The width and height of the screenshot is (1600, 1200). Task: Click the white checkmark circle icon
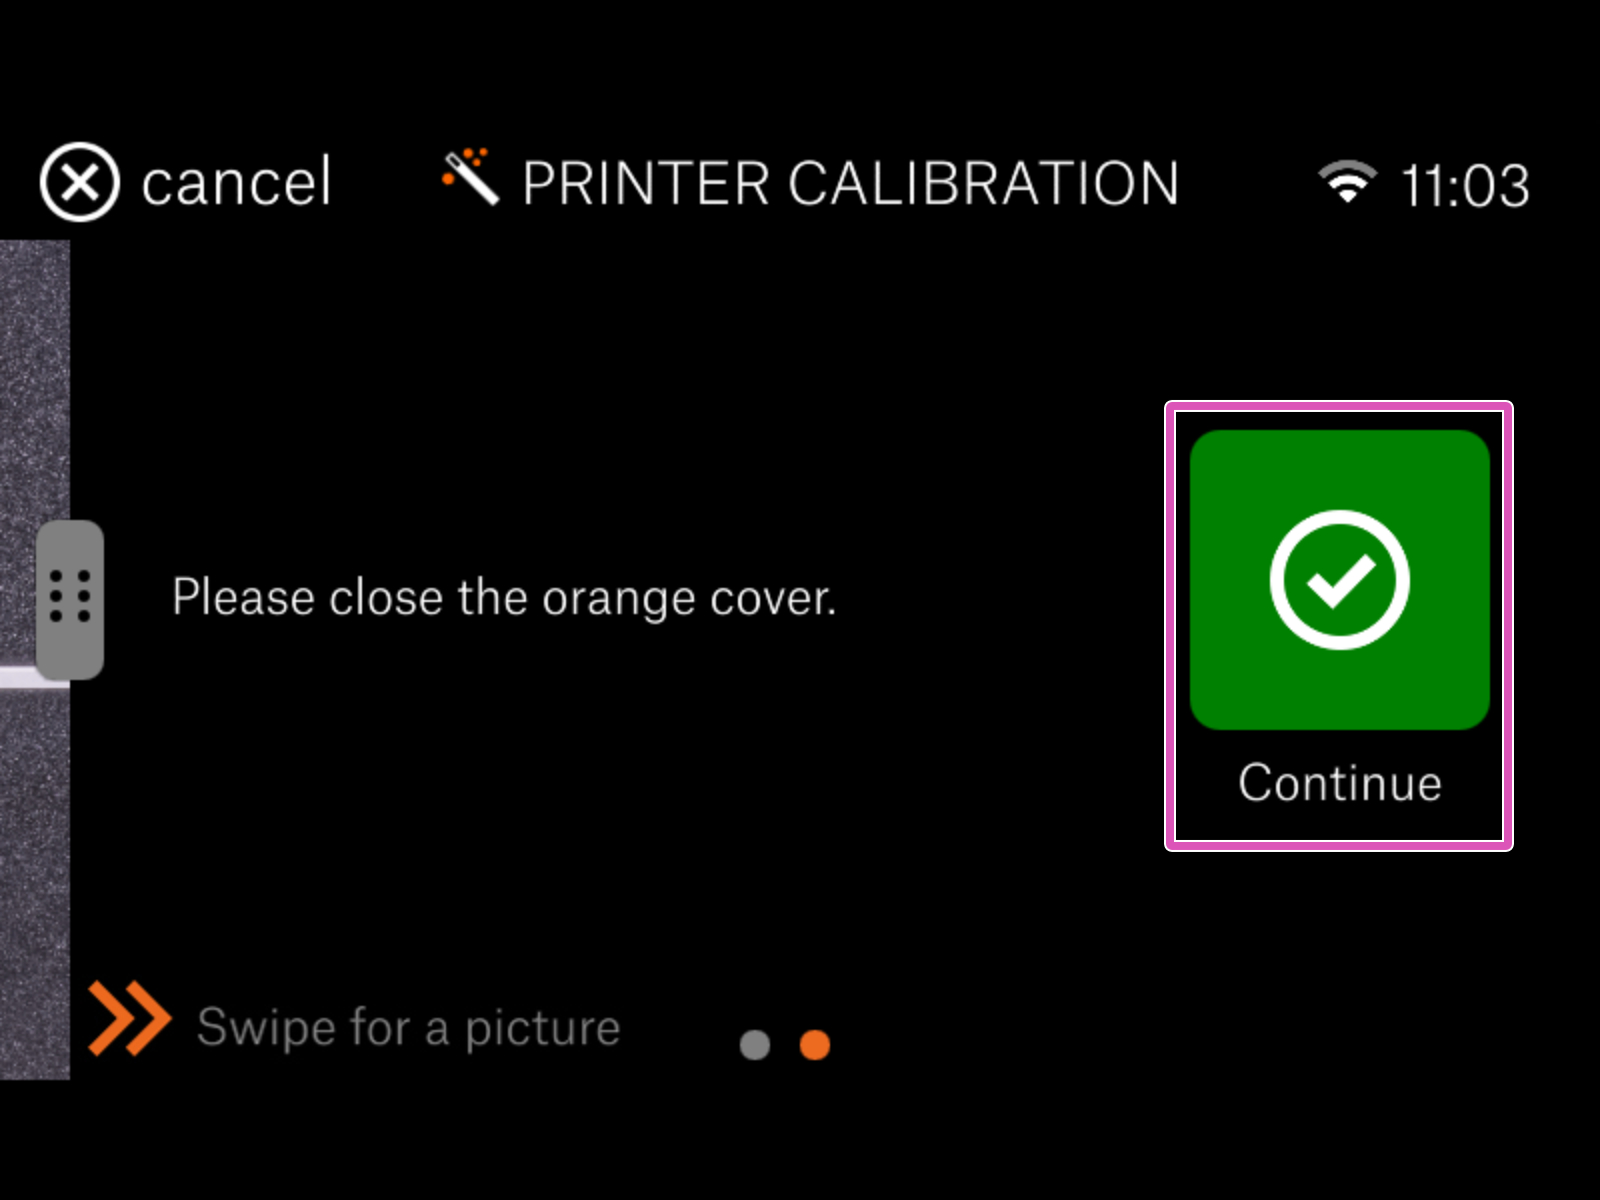(1340, 580)
